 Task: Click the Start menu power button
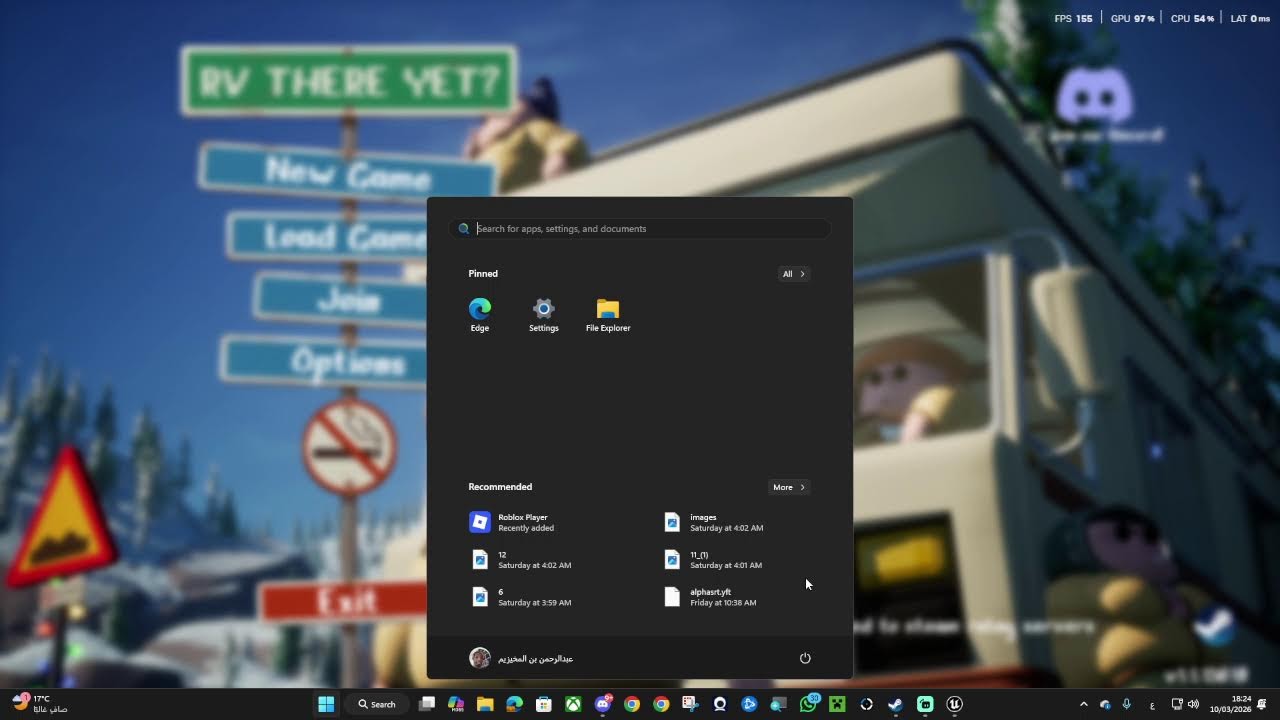[x=805, y=658]
